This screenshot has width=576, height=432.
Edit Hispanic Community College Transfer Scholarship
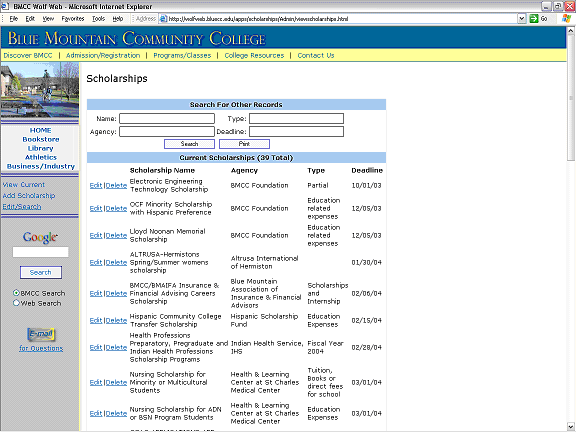click(96, 320)
